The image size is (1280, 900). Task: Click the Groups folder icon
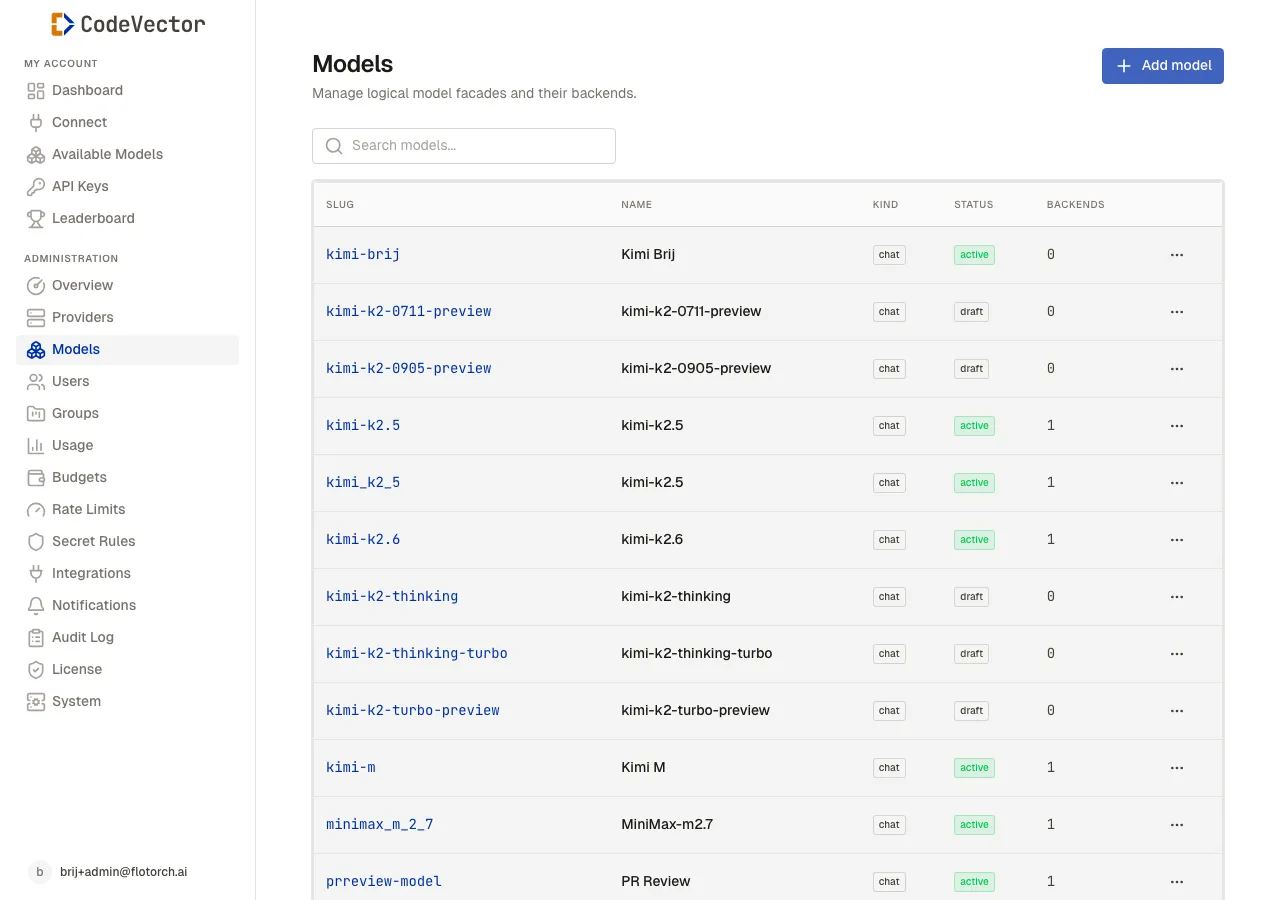[36, 413]
